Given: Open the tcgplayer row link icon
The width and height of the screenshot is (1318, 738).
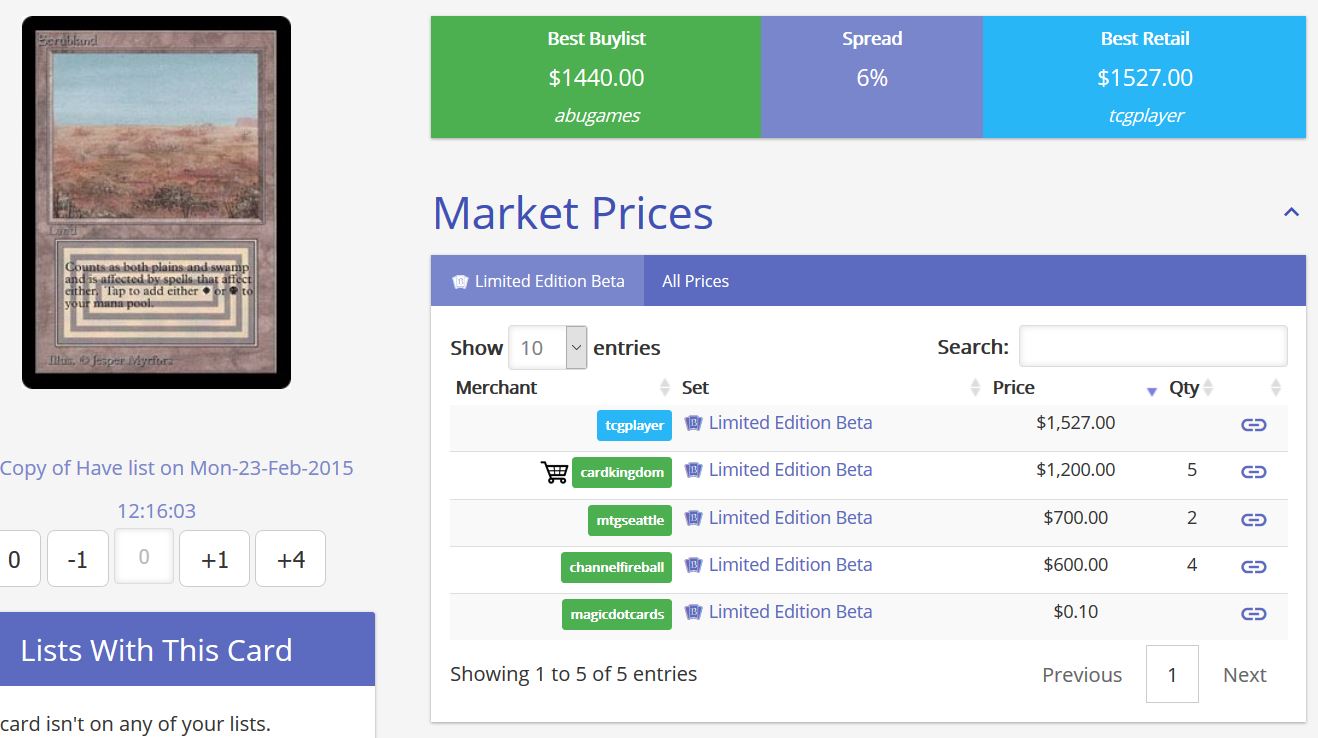Looking at the screenshot, I should tap(1253, 425).
